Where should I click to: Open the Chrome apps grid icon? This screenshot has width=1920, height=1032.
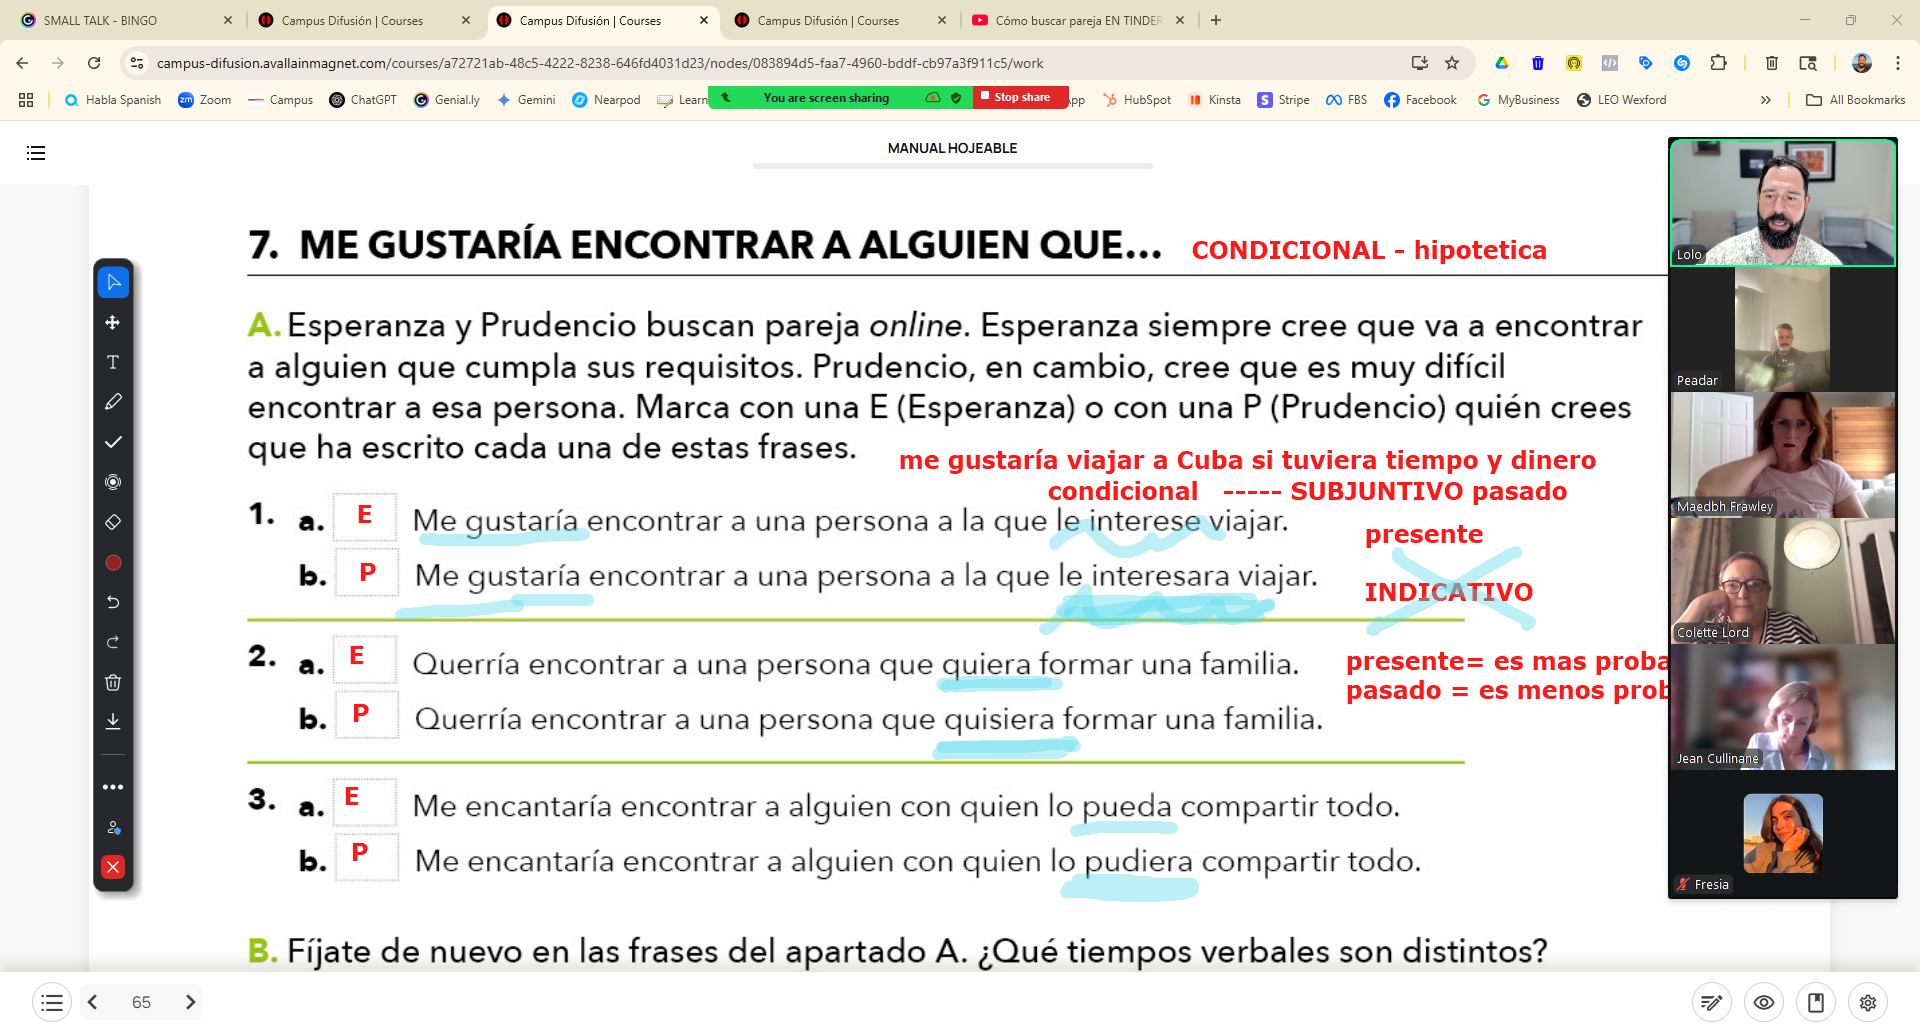click(26, 100)
